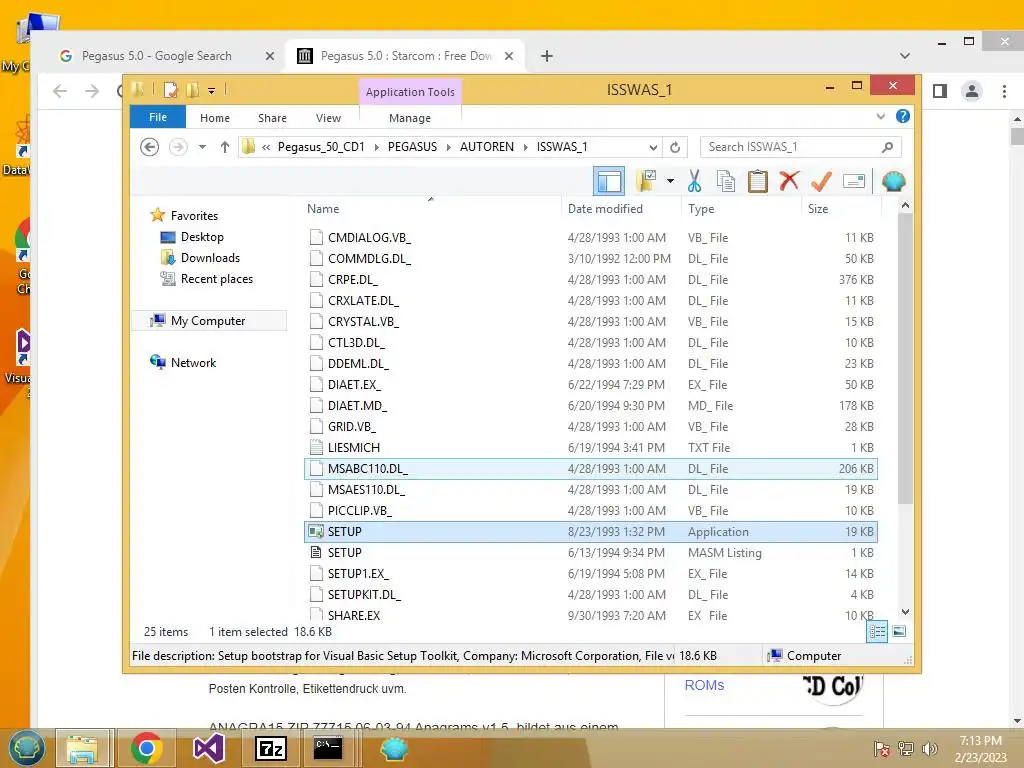Viewport: 1024px width, 768px height.
Task: Click Properties icon in quick access toolbar
Action: [170, 89]
